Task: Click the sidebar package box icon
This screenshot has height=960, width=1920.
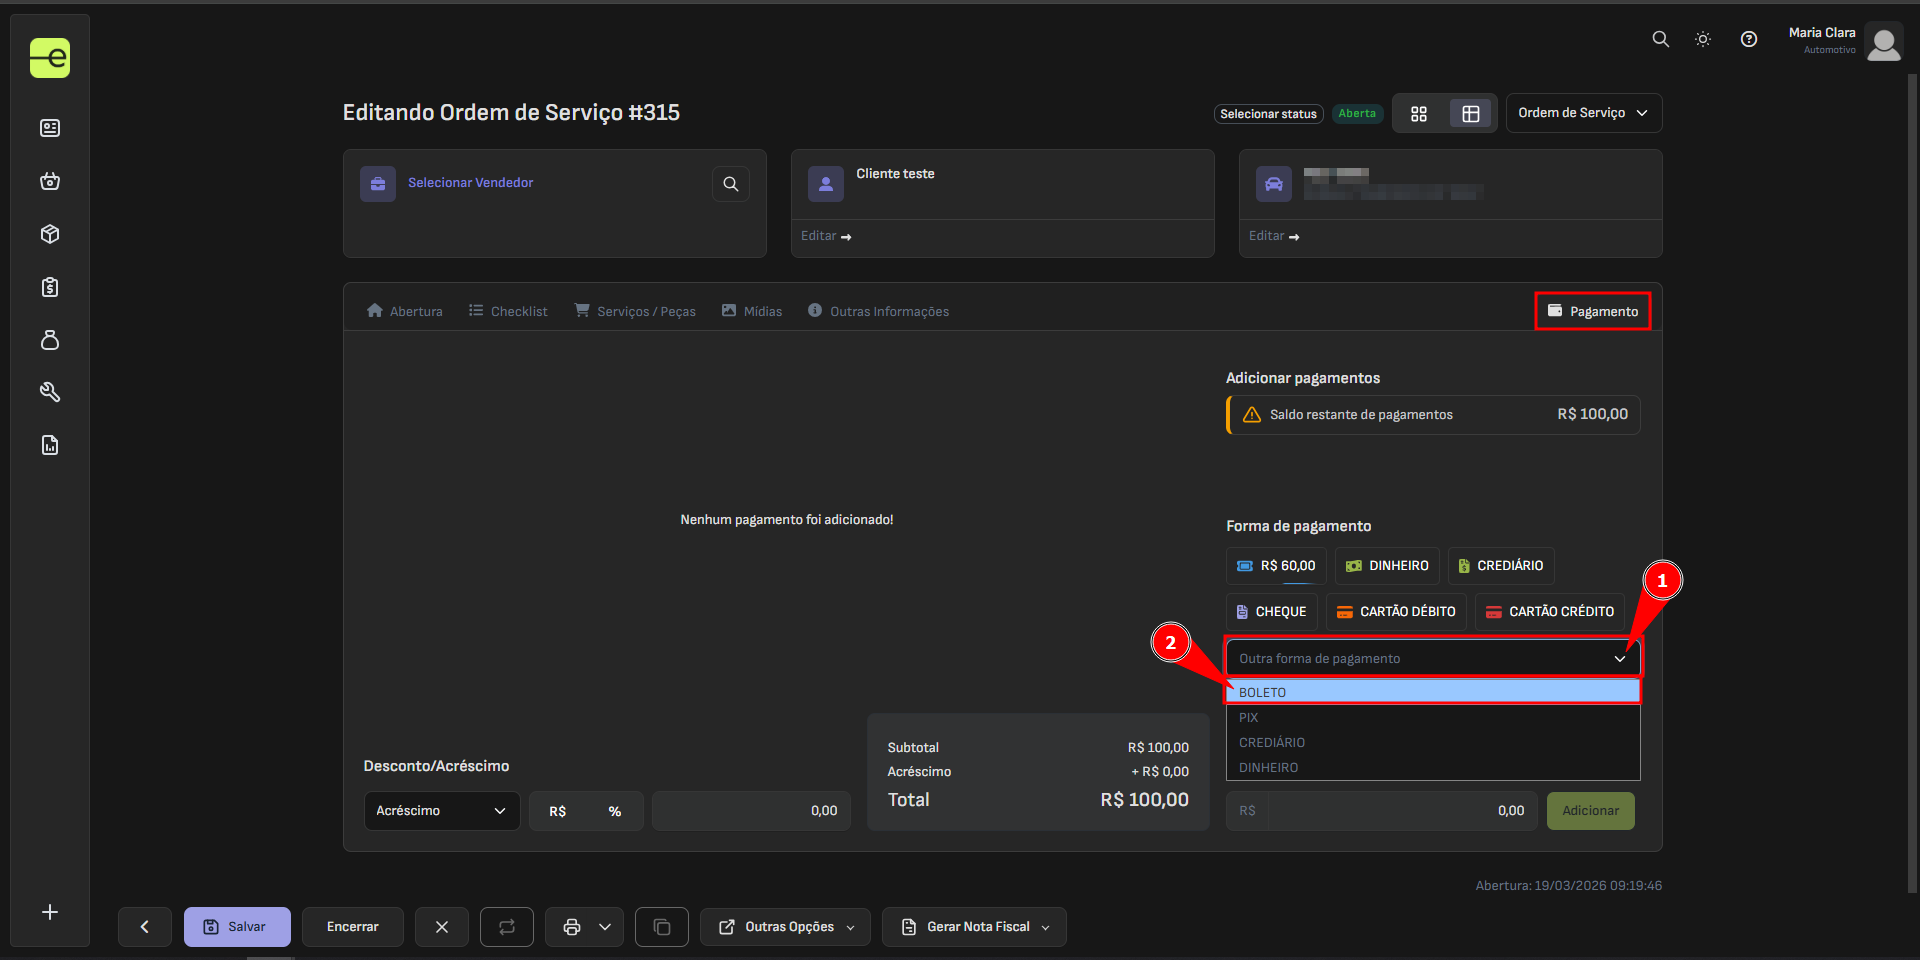Action: click(x=50, y=234)
